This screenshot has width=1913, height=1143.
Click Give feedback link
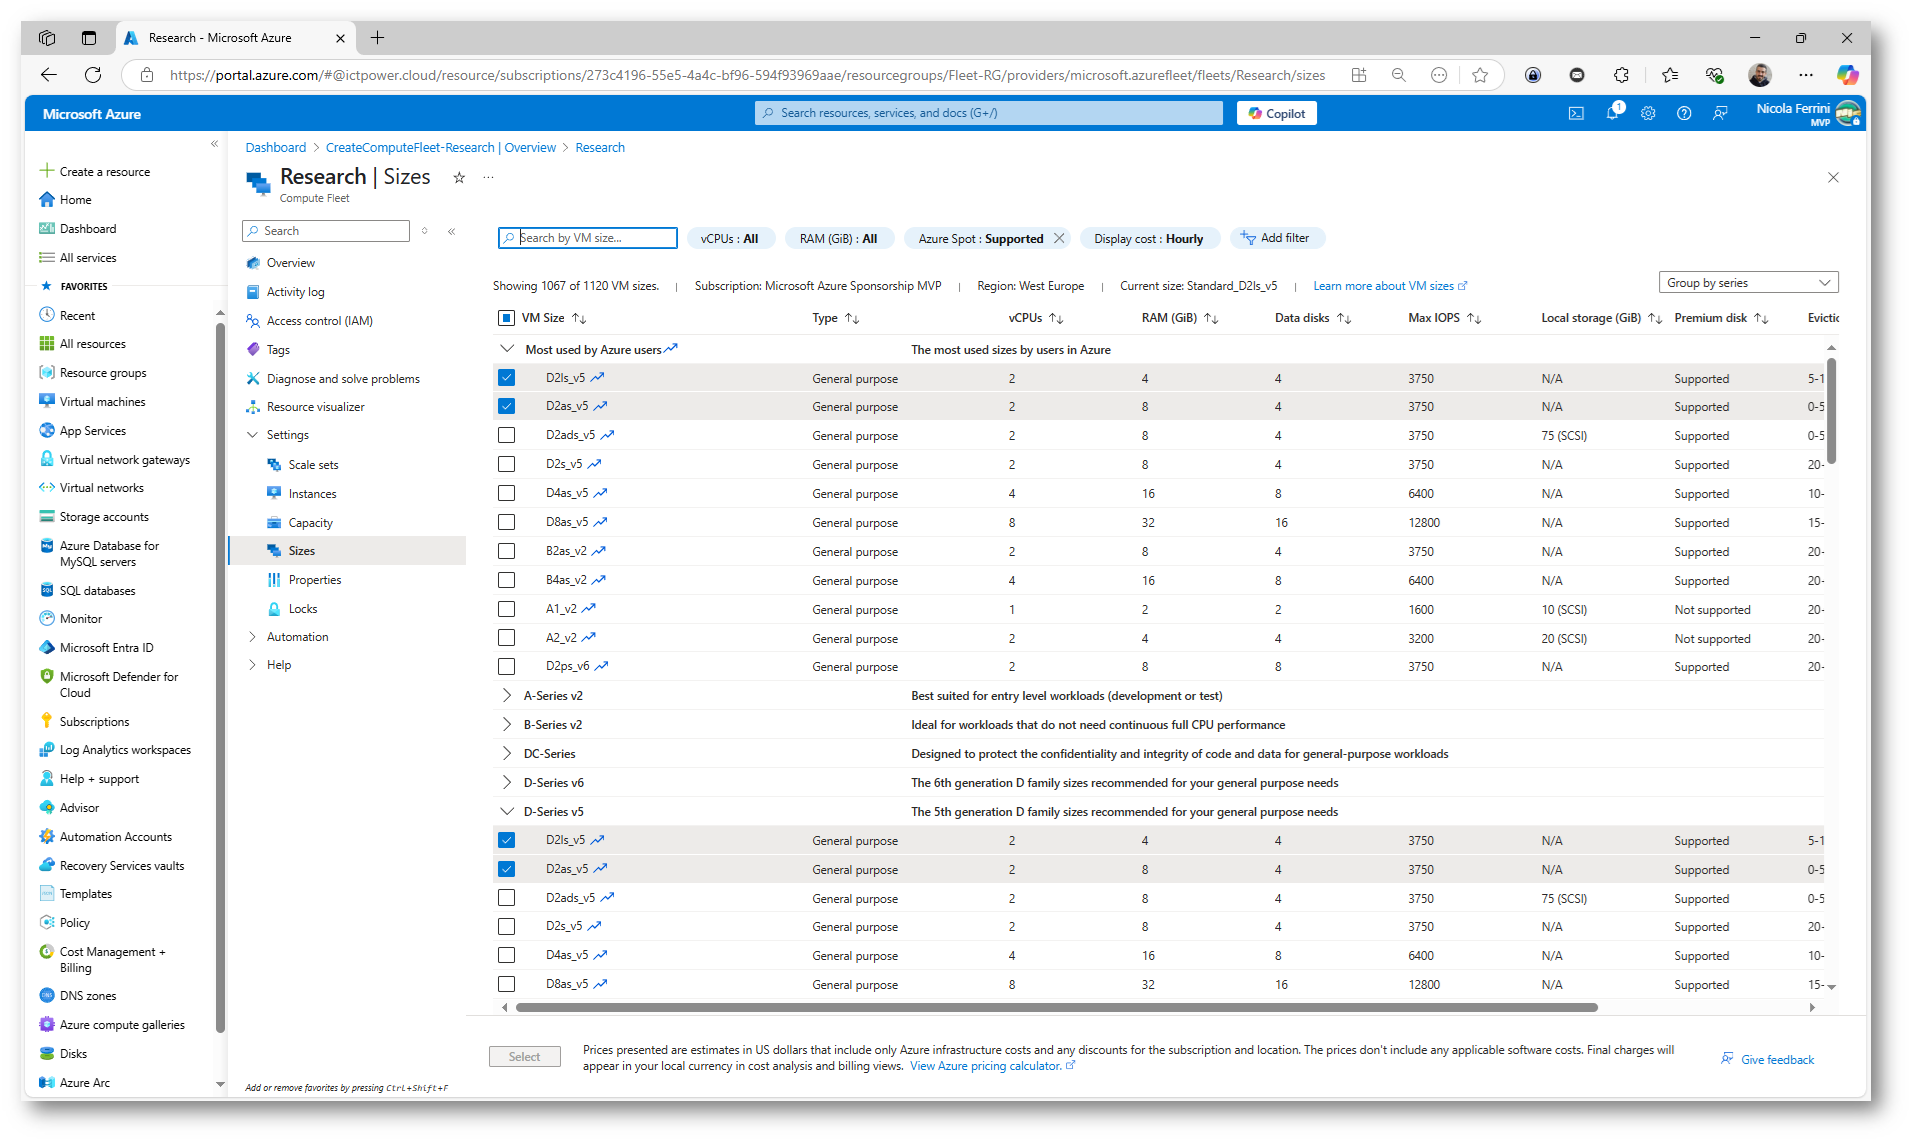(1767, 1059)
